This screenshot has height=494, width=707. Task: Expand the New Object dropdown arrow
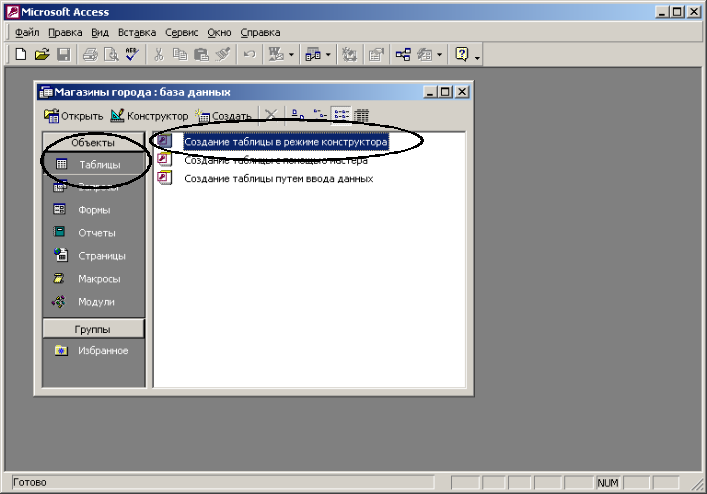point(440,55)
